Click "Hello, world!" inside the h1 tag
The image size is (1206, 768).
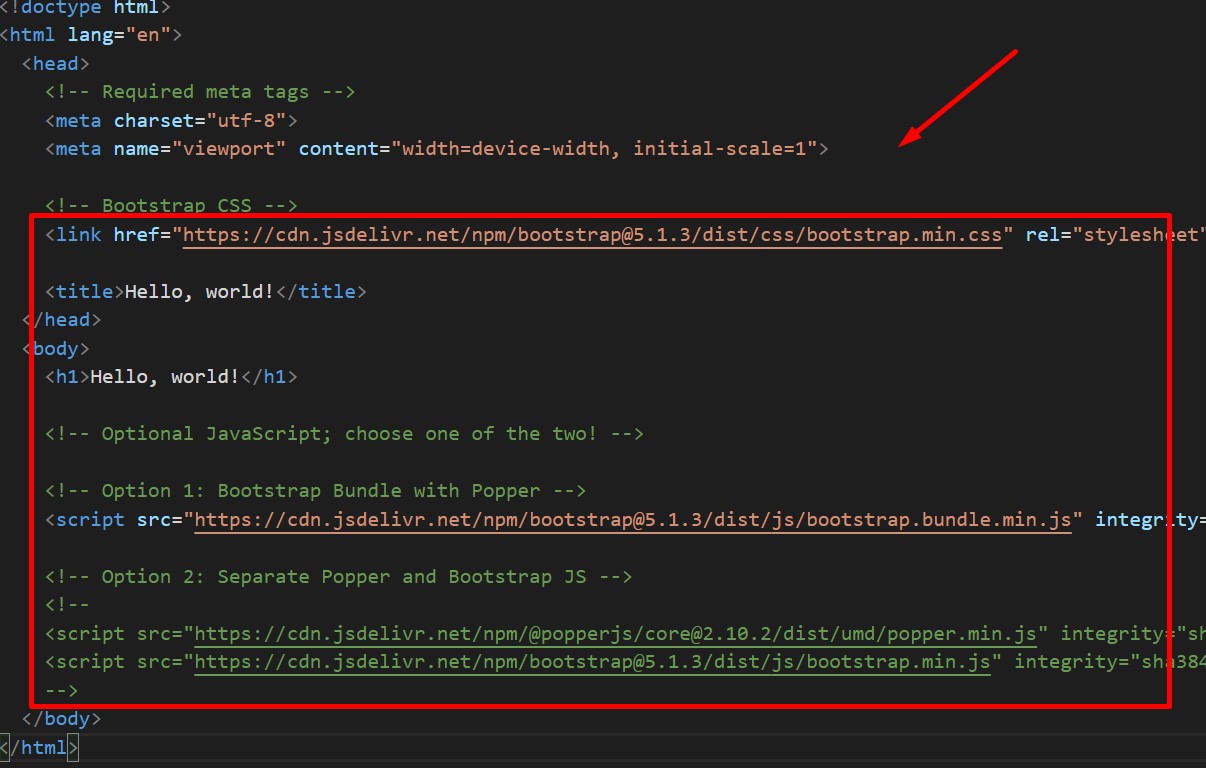point(165,377)
